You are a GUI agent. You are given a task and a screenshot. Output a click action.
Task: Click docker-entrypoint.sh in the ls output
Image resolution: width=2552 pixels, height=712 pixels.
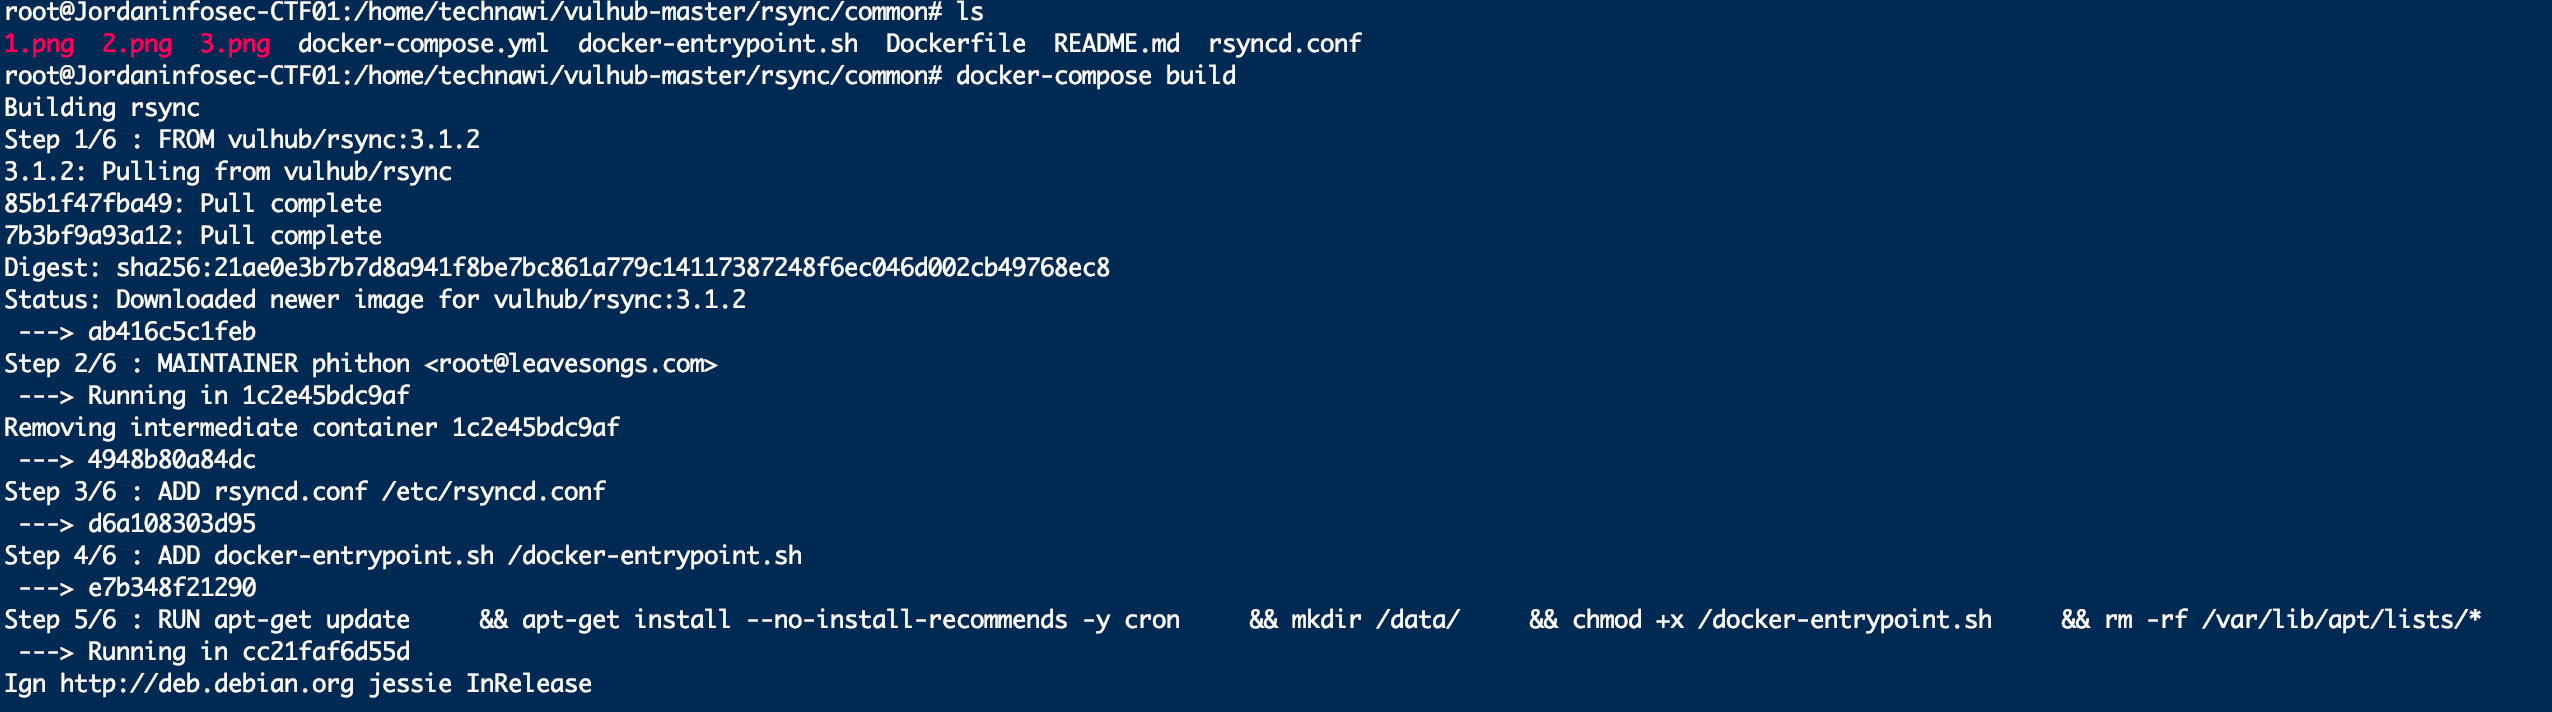[717, 44]
